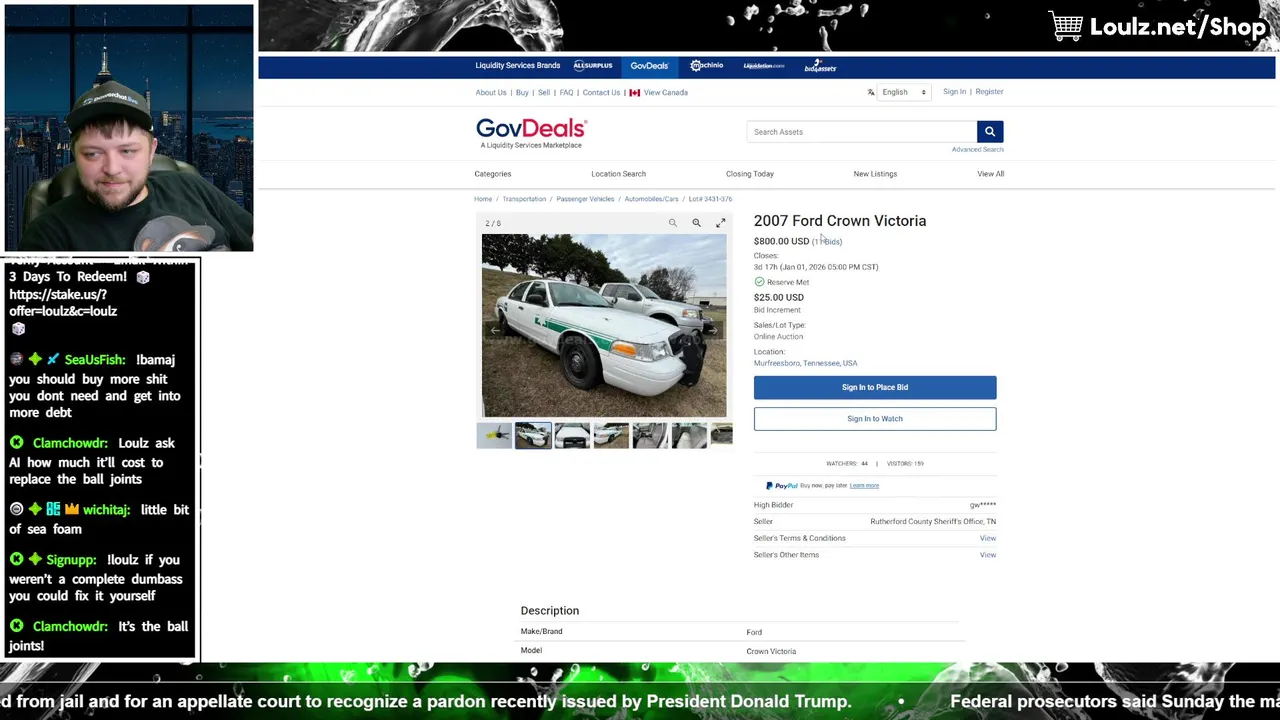This screenshot has width=1280, height=720.
Task: Open the Location Search menu
Action: point(618,174)
